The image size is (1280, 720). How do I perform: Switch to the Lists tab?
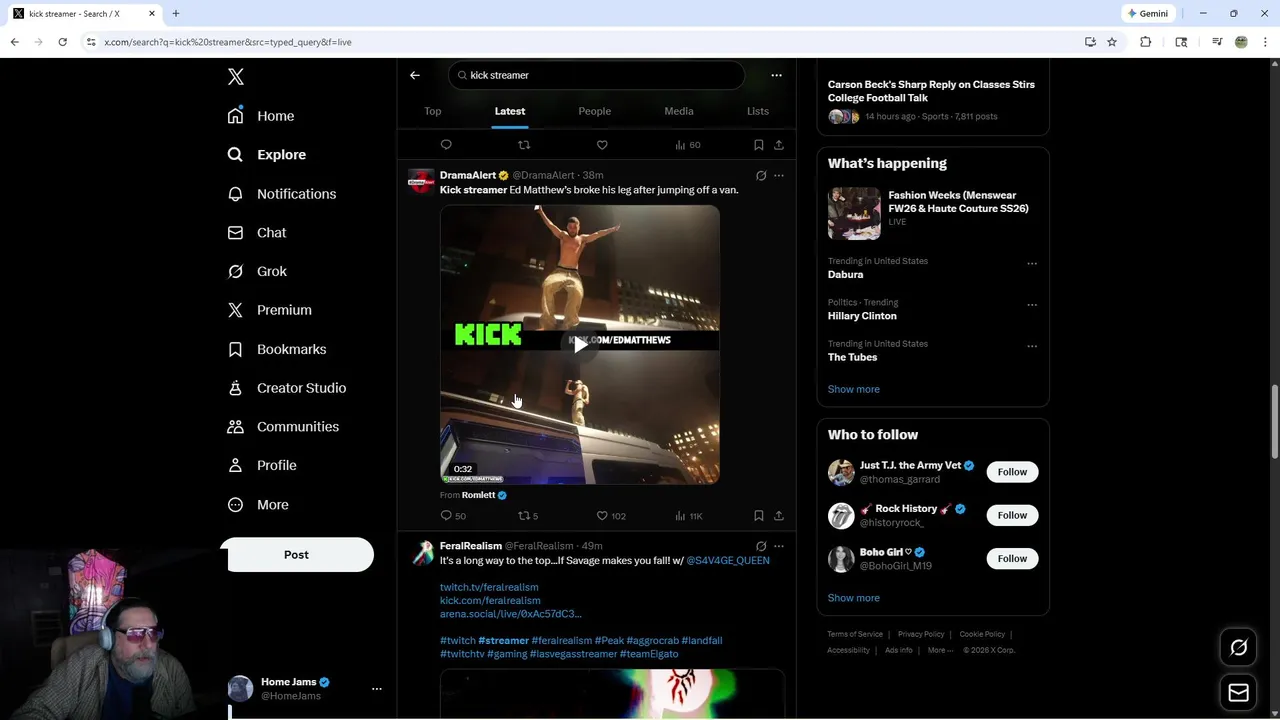click(758, 111)
